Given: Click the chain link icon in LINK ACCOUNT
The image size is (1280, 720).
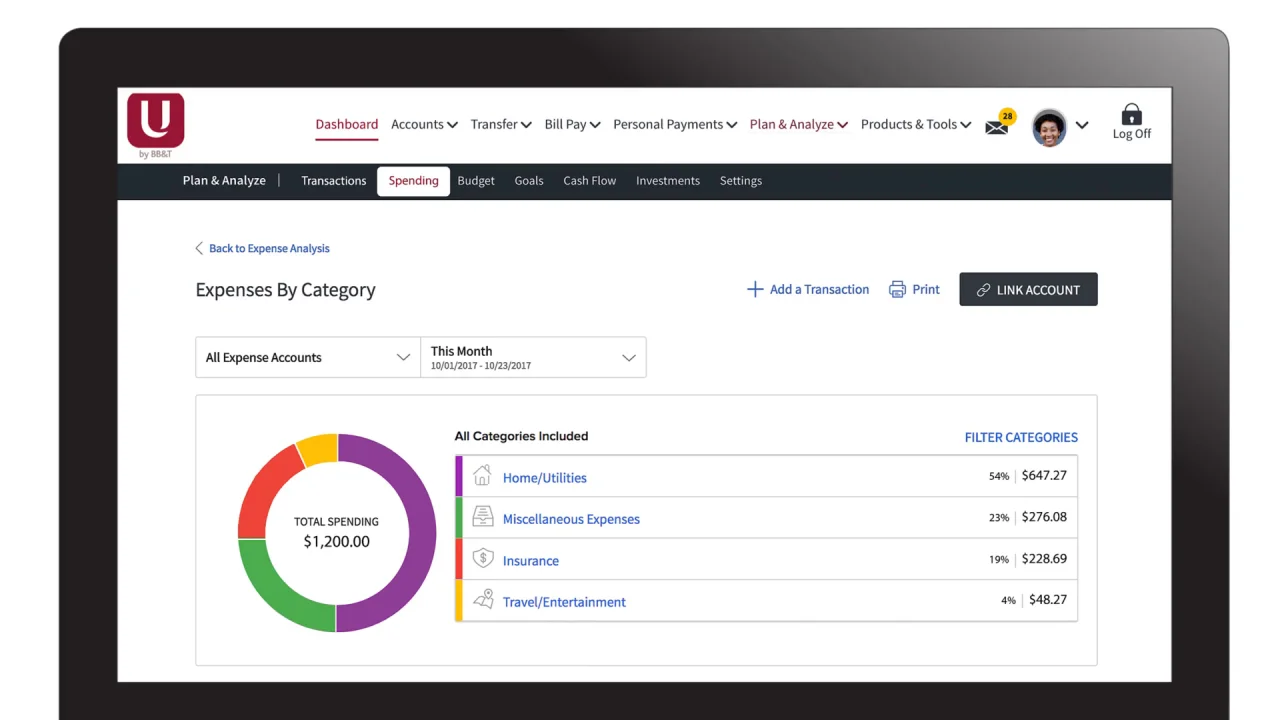Looking at the screenshot, I should click(984, 290).
